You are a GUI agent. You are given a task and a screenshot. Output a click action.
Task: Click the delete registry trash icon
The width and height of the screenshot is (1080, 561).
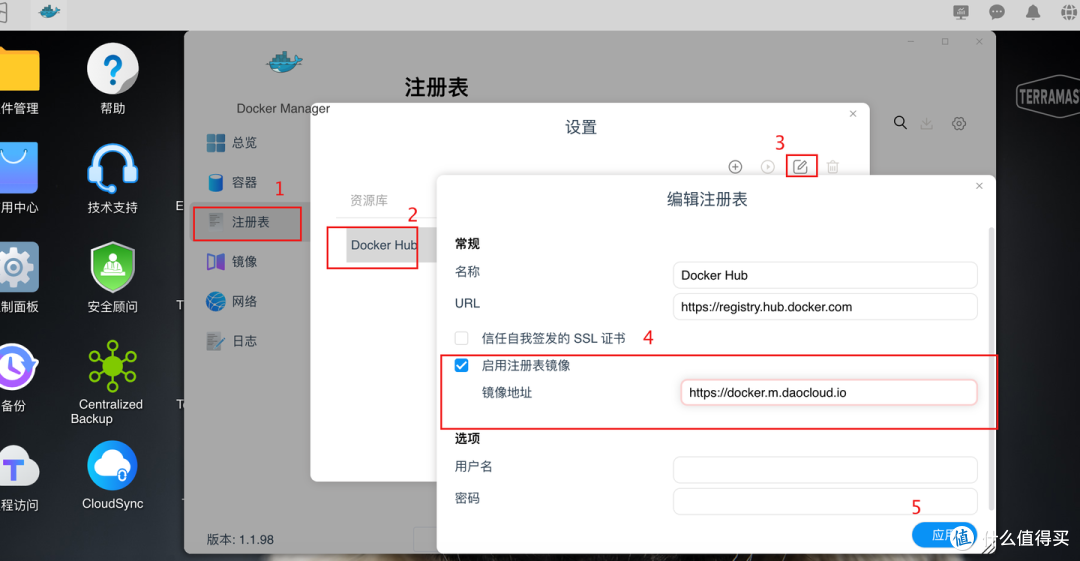click(x=833, y=167)
